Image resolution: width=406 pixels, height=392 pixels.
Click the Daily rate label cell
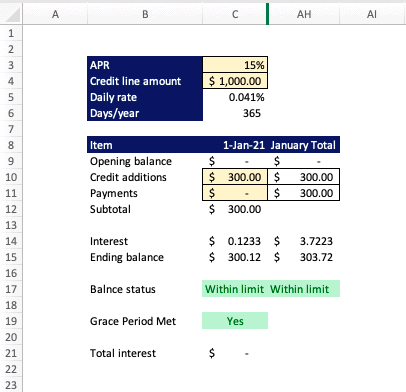[x=145, y=97]
